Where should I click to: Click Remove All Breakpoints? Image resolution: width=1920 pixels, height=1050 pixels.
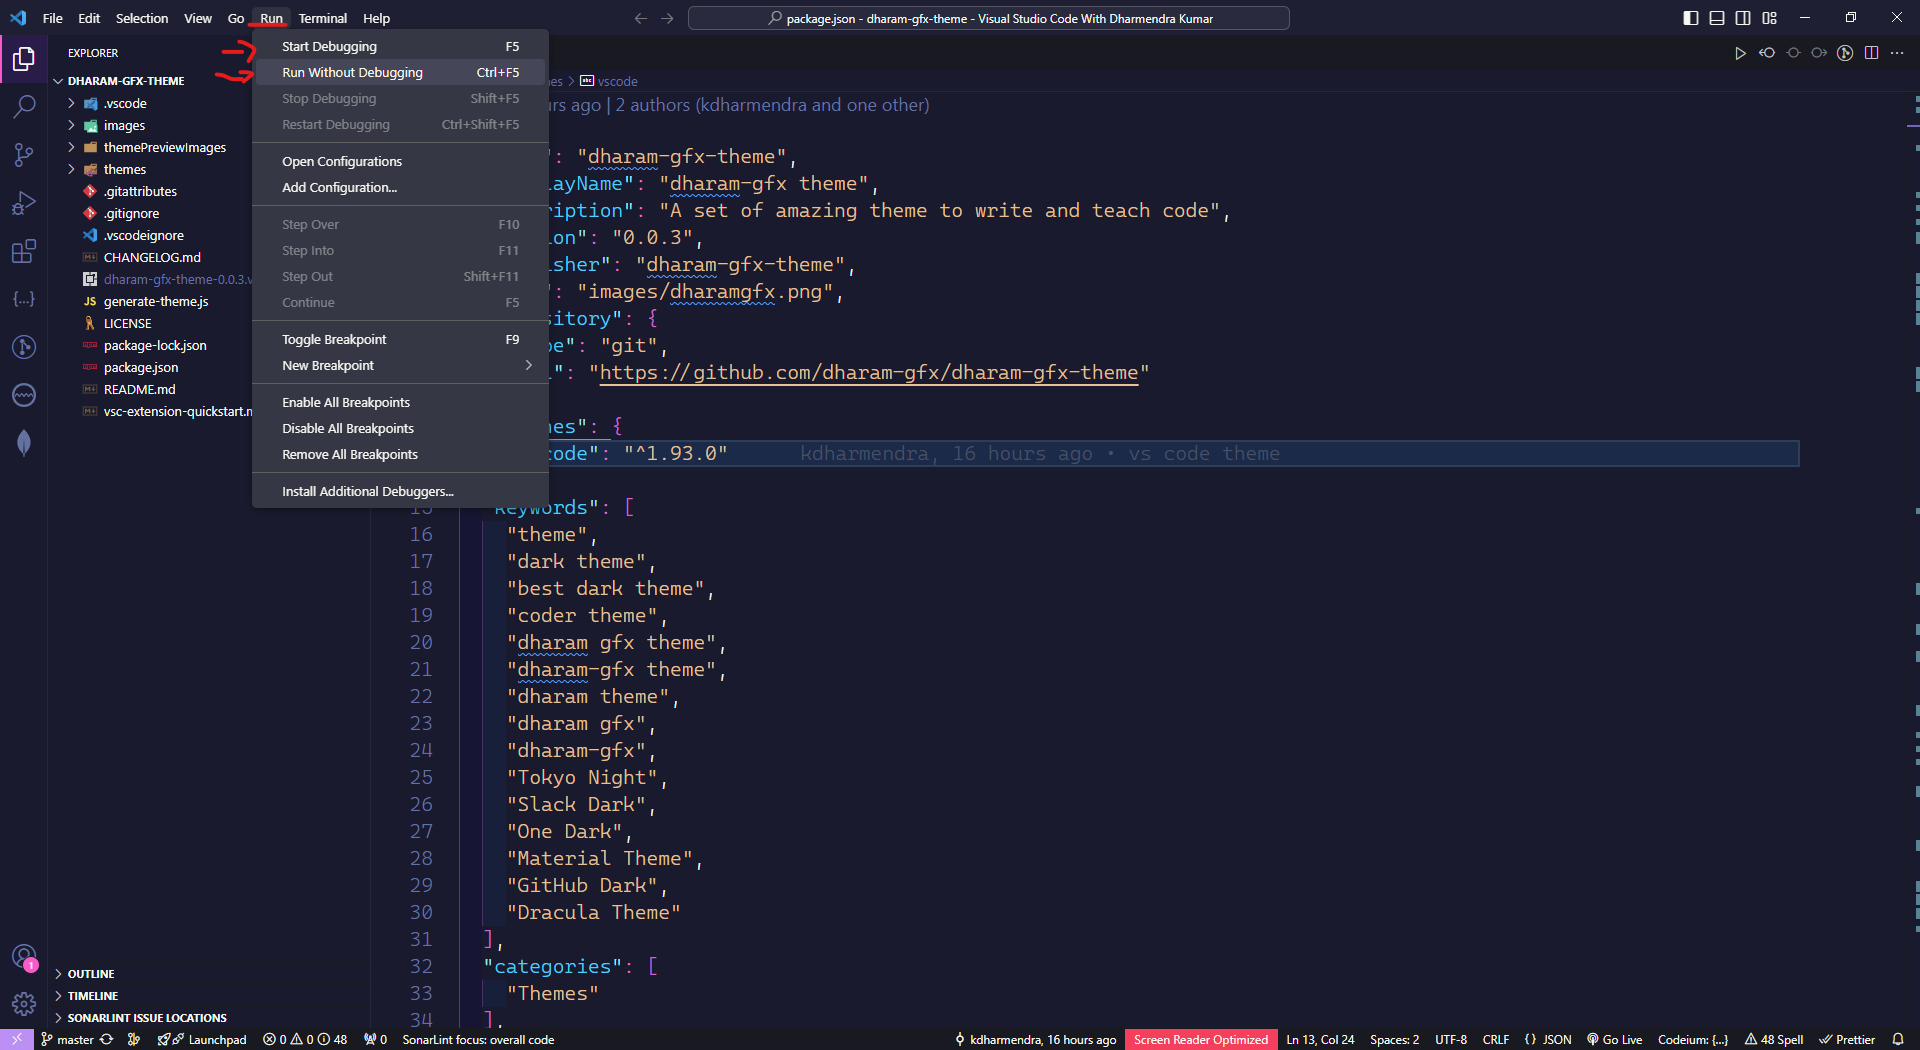click(400, 455)
